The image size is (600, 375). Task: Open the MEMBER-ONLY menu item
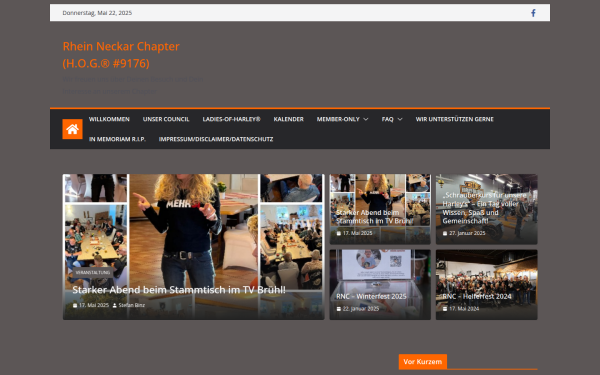[x=338, y=119]
